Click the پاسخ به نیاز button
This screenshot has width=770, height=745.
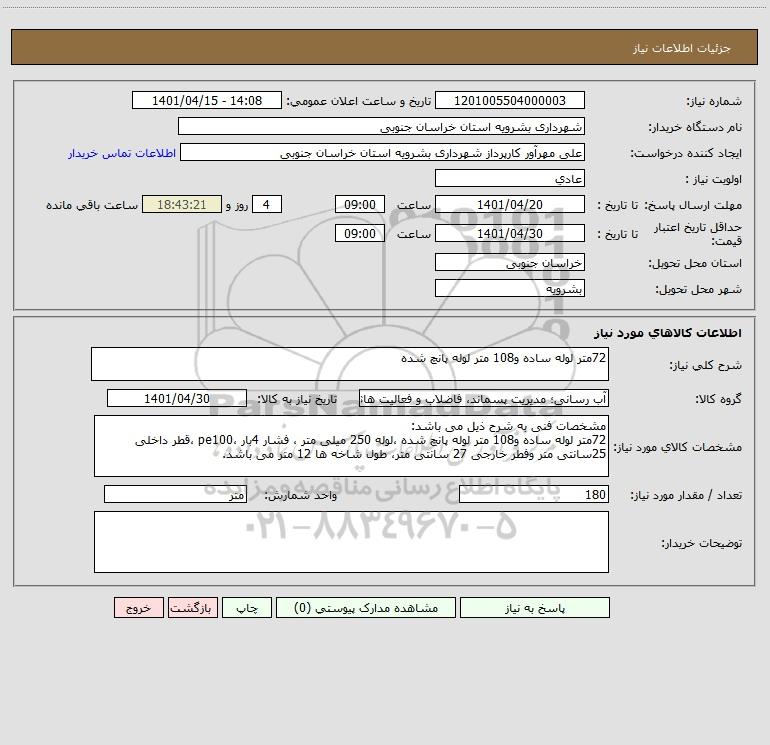[x=535, y=607]
